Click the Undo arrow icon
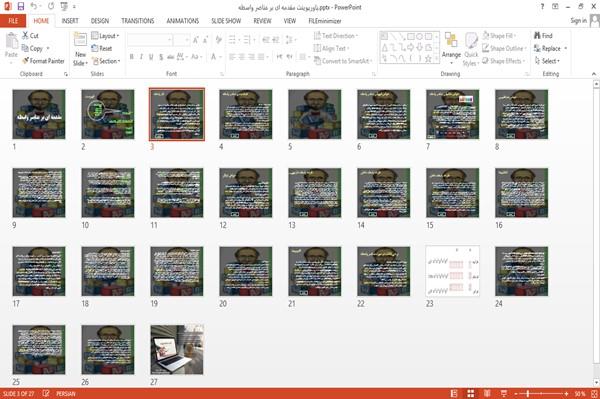 [34, 7]
